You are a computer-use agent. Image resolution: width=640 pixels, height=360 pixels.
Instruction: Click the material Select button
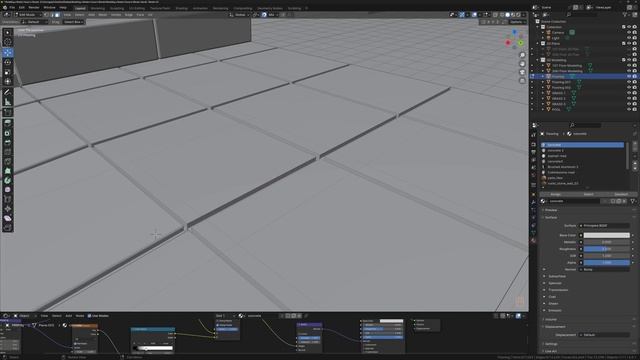coord(588,194)
